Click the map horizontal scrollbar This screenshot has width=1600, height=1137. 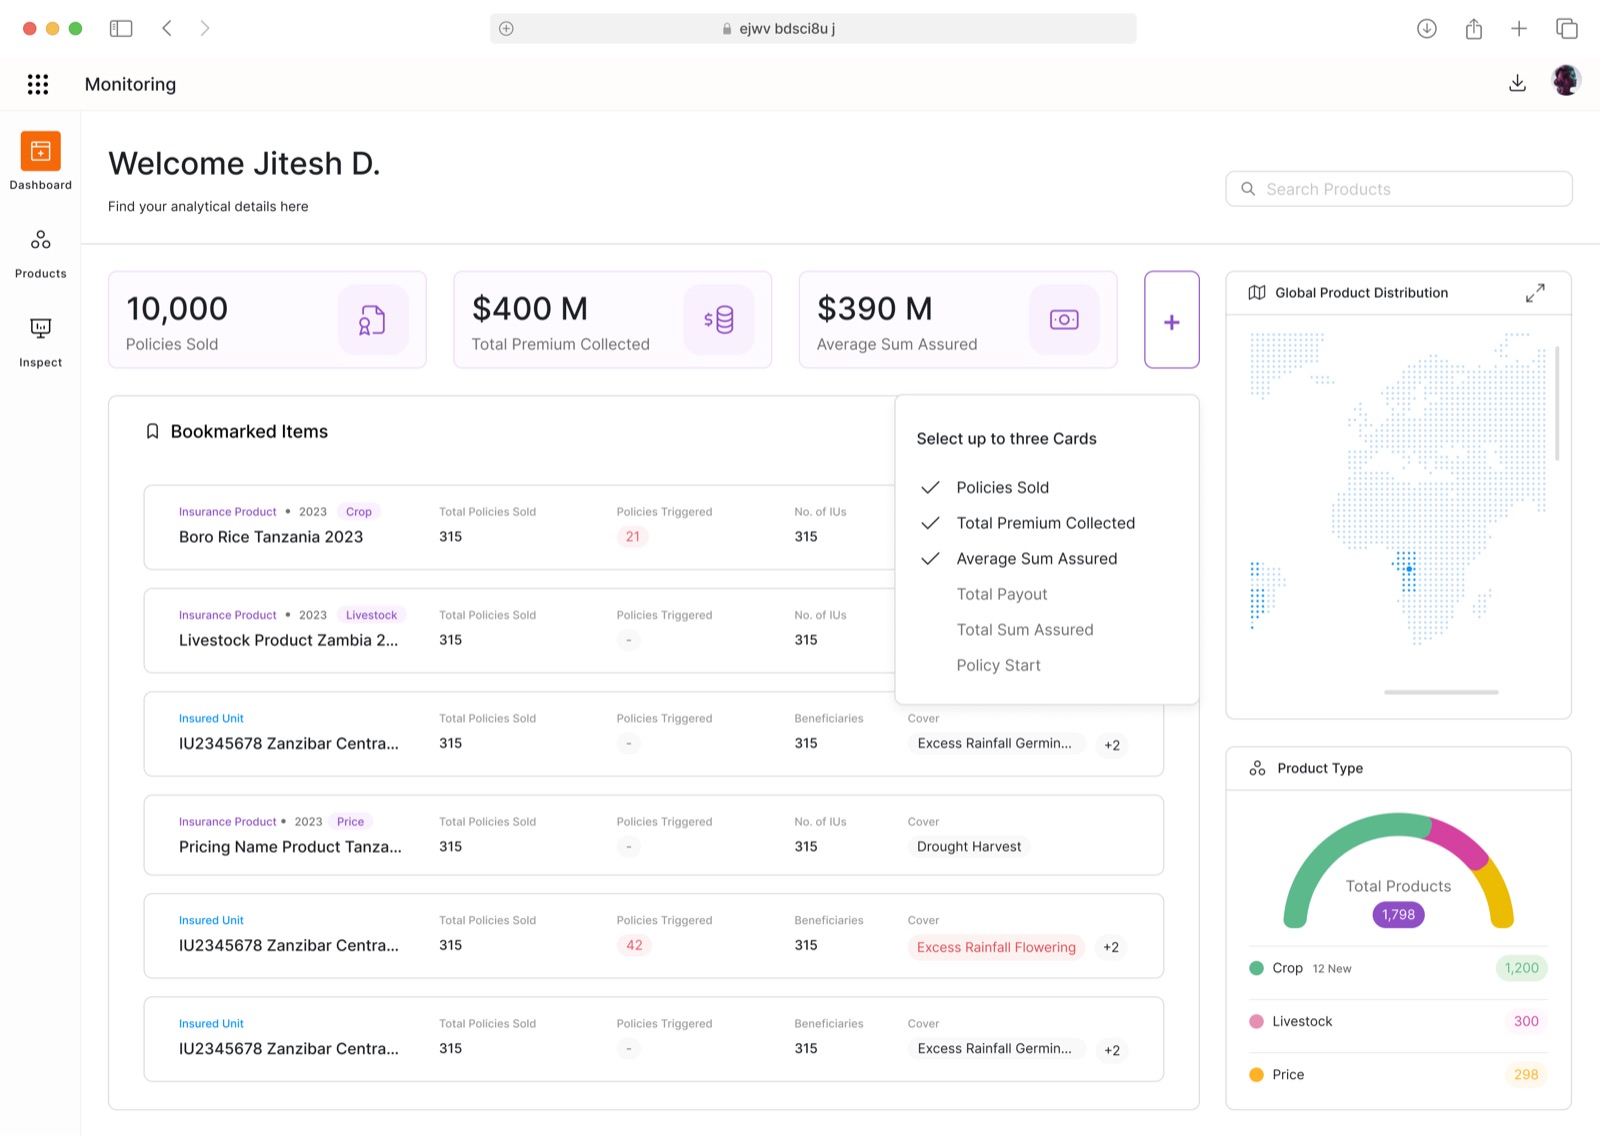(1441, 692)
